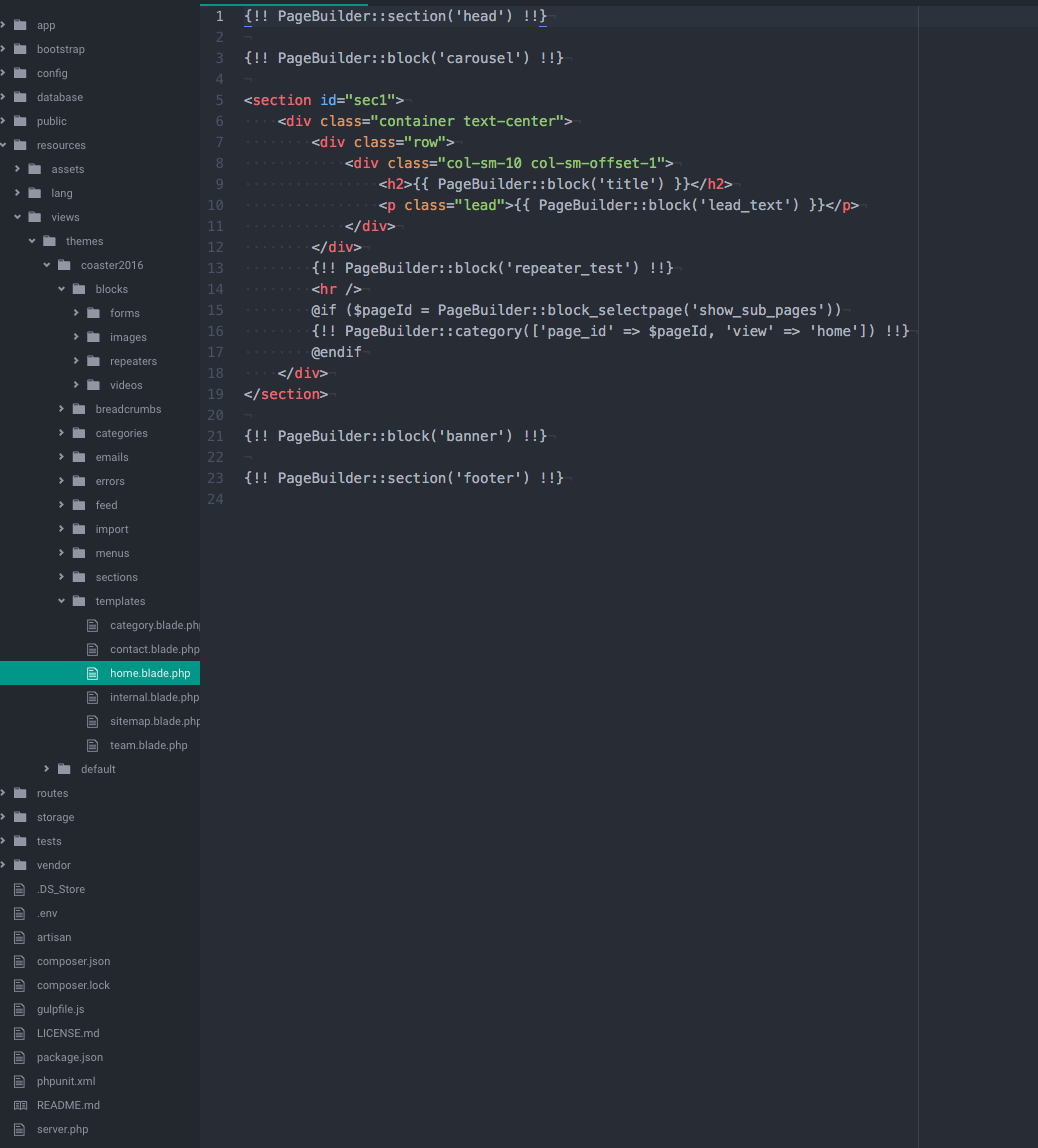Expand the forms folder under blocks
The image size is (1038, 1148).
pyautogui.click(x=76, y=313)
